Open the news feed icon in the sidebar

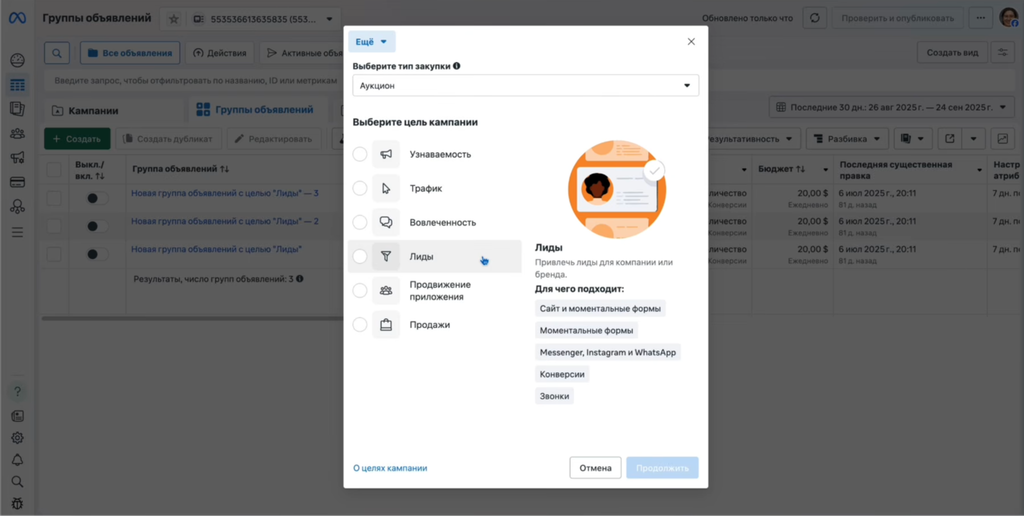click(18, 416)
